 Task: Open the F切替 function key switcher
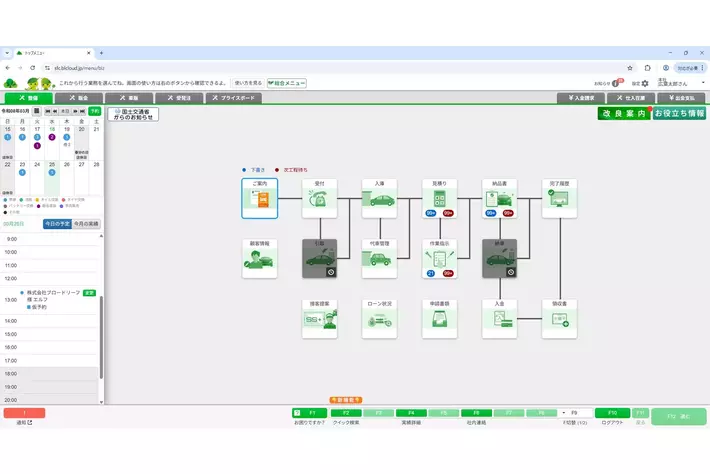pos(575,412)
